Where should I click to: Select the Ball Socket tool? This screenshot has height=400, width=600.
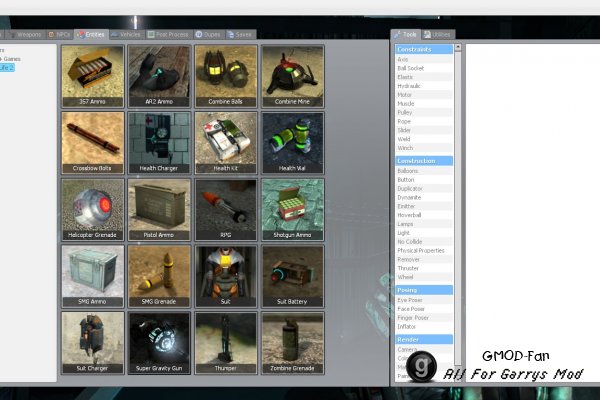click(424, 68)
